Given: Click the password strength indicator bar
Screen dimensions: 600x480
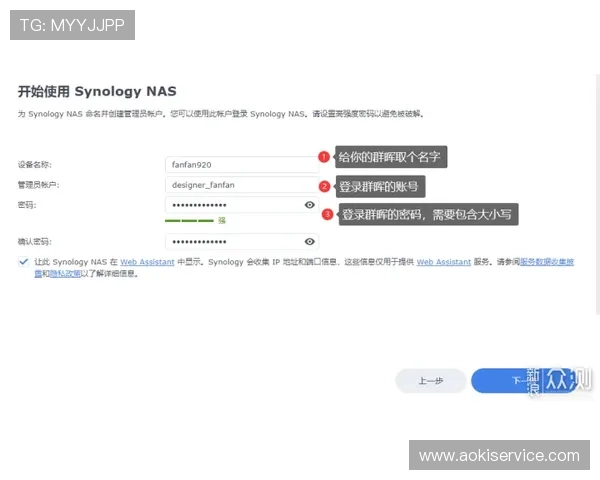Looking at the screenshot, I should [189, 220].
